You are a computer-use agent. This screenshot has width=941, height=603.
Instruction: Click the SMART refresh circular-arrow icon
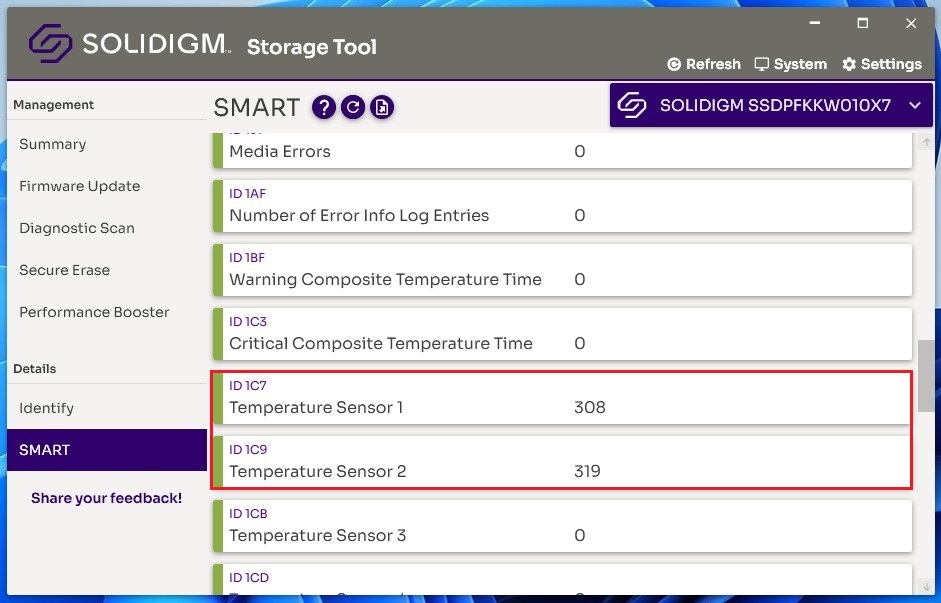point(353,107)
